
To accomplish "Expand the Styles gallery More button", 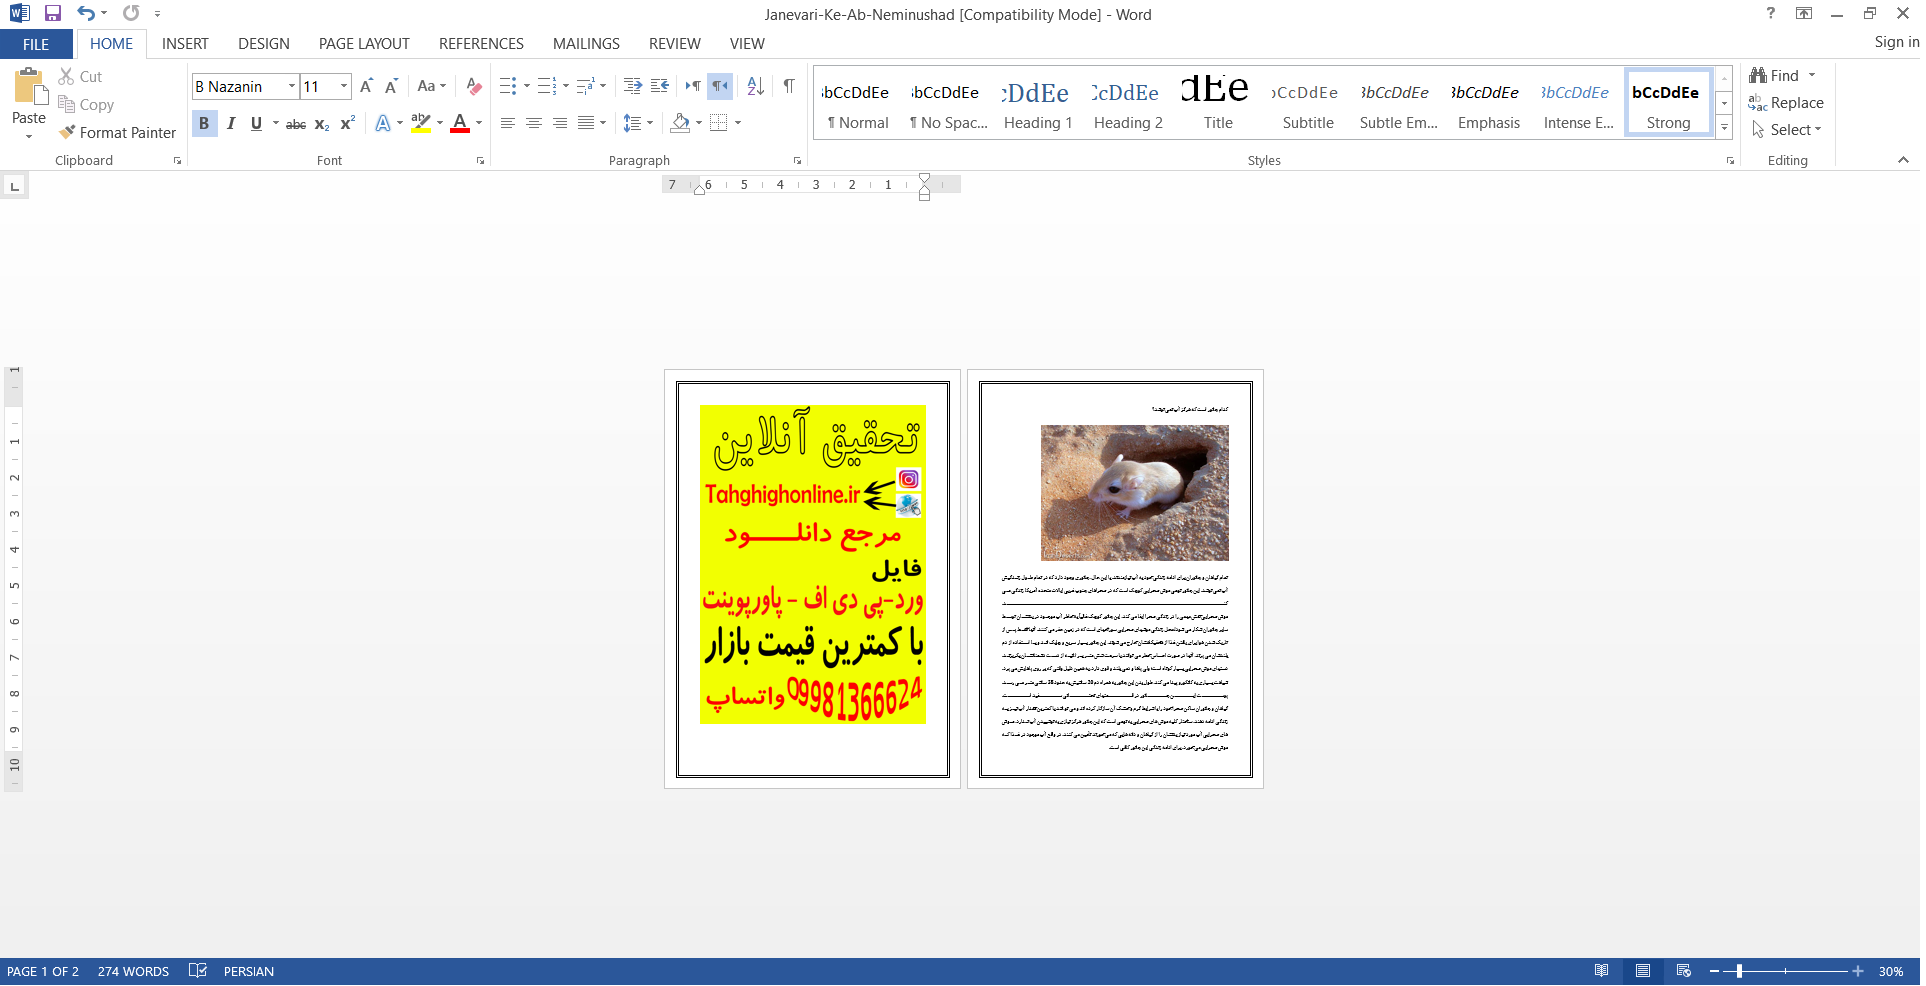I will point(1724,128).
